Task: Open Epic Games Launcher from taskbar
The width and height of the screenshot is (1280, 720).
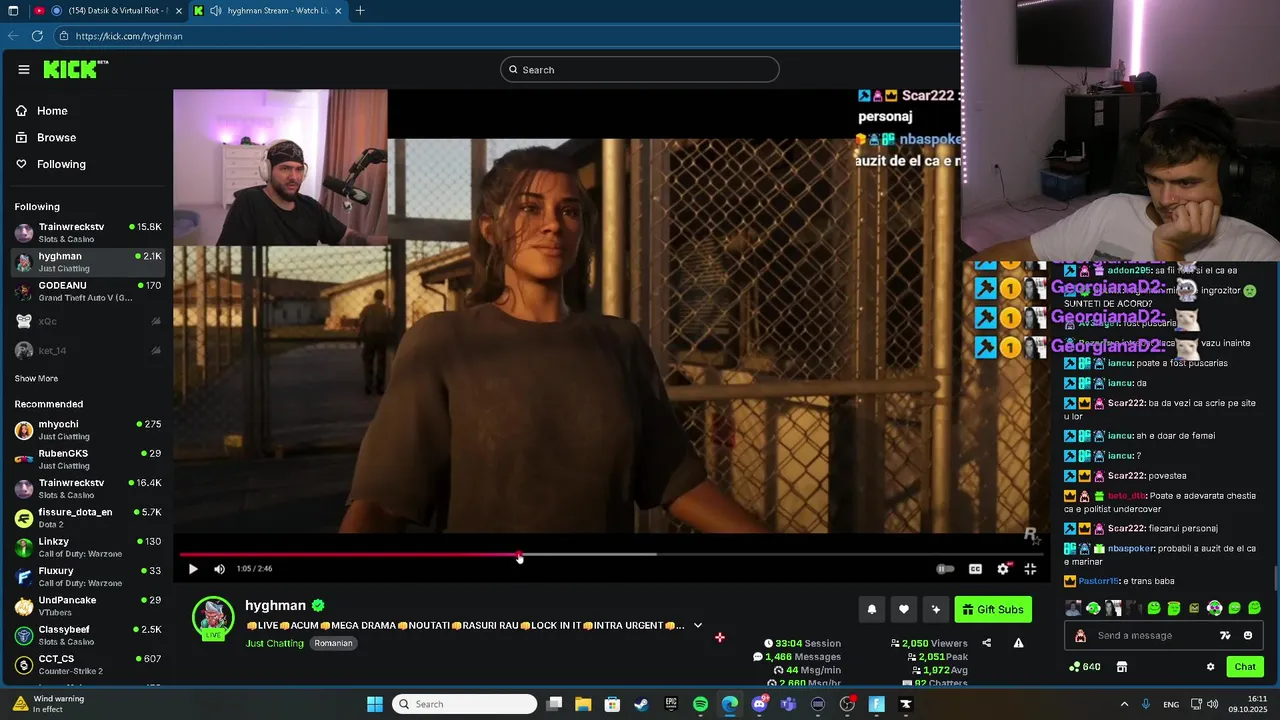Action: coord(671,704)
